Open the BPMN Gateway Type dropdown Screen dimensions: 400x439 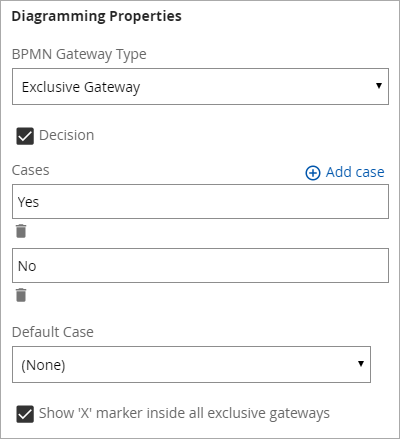point(200,87)
